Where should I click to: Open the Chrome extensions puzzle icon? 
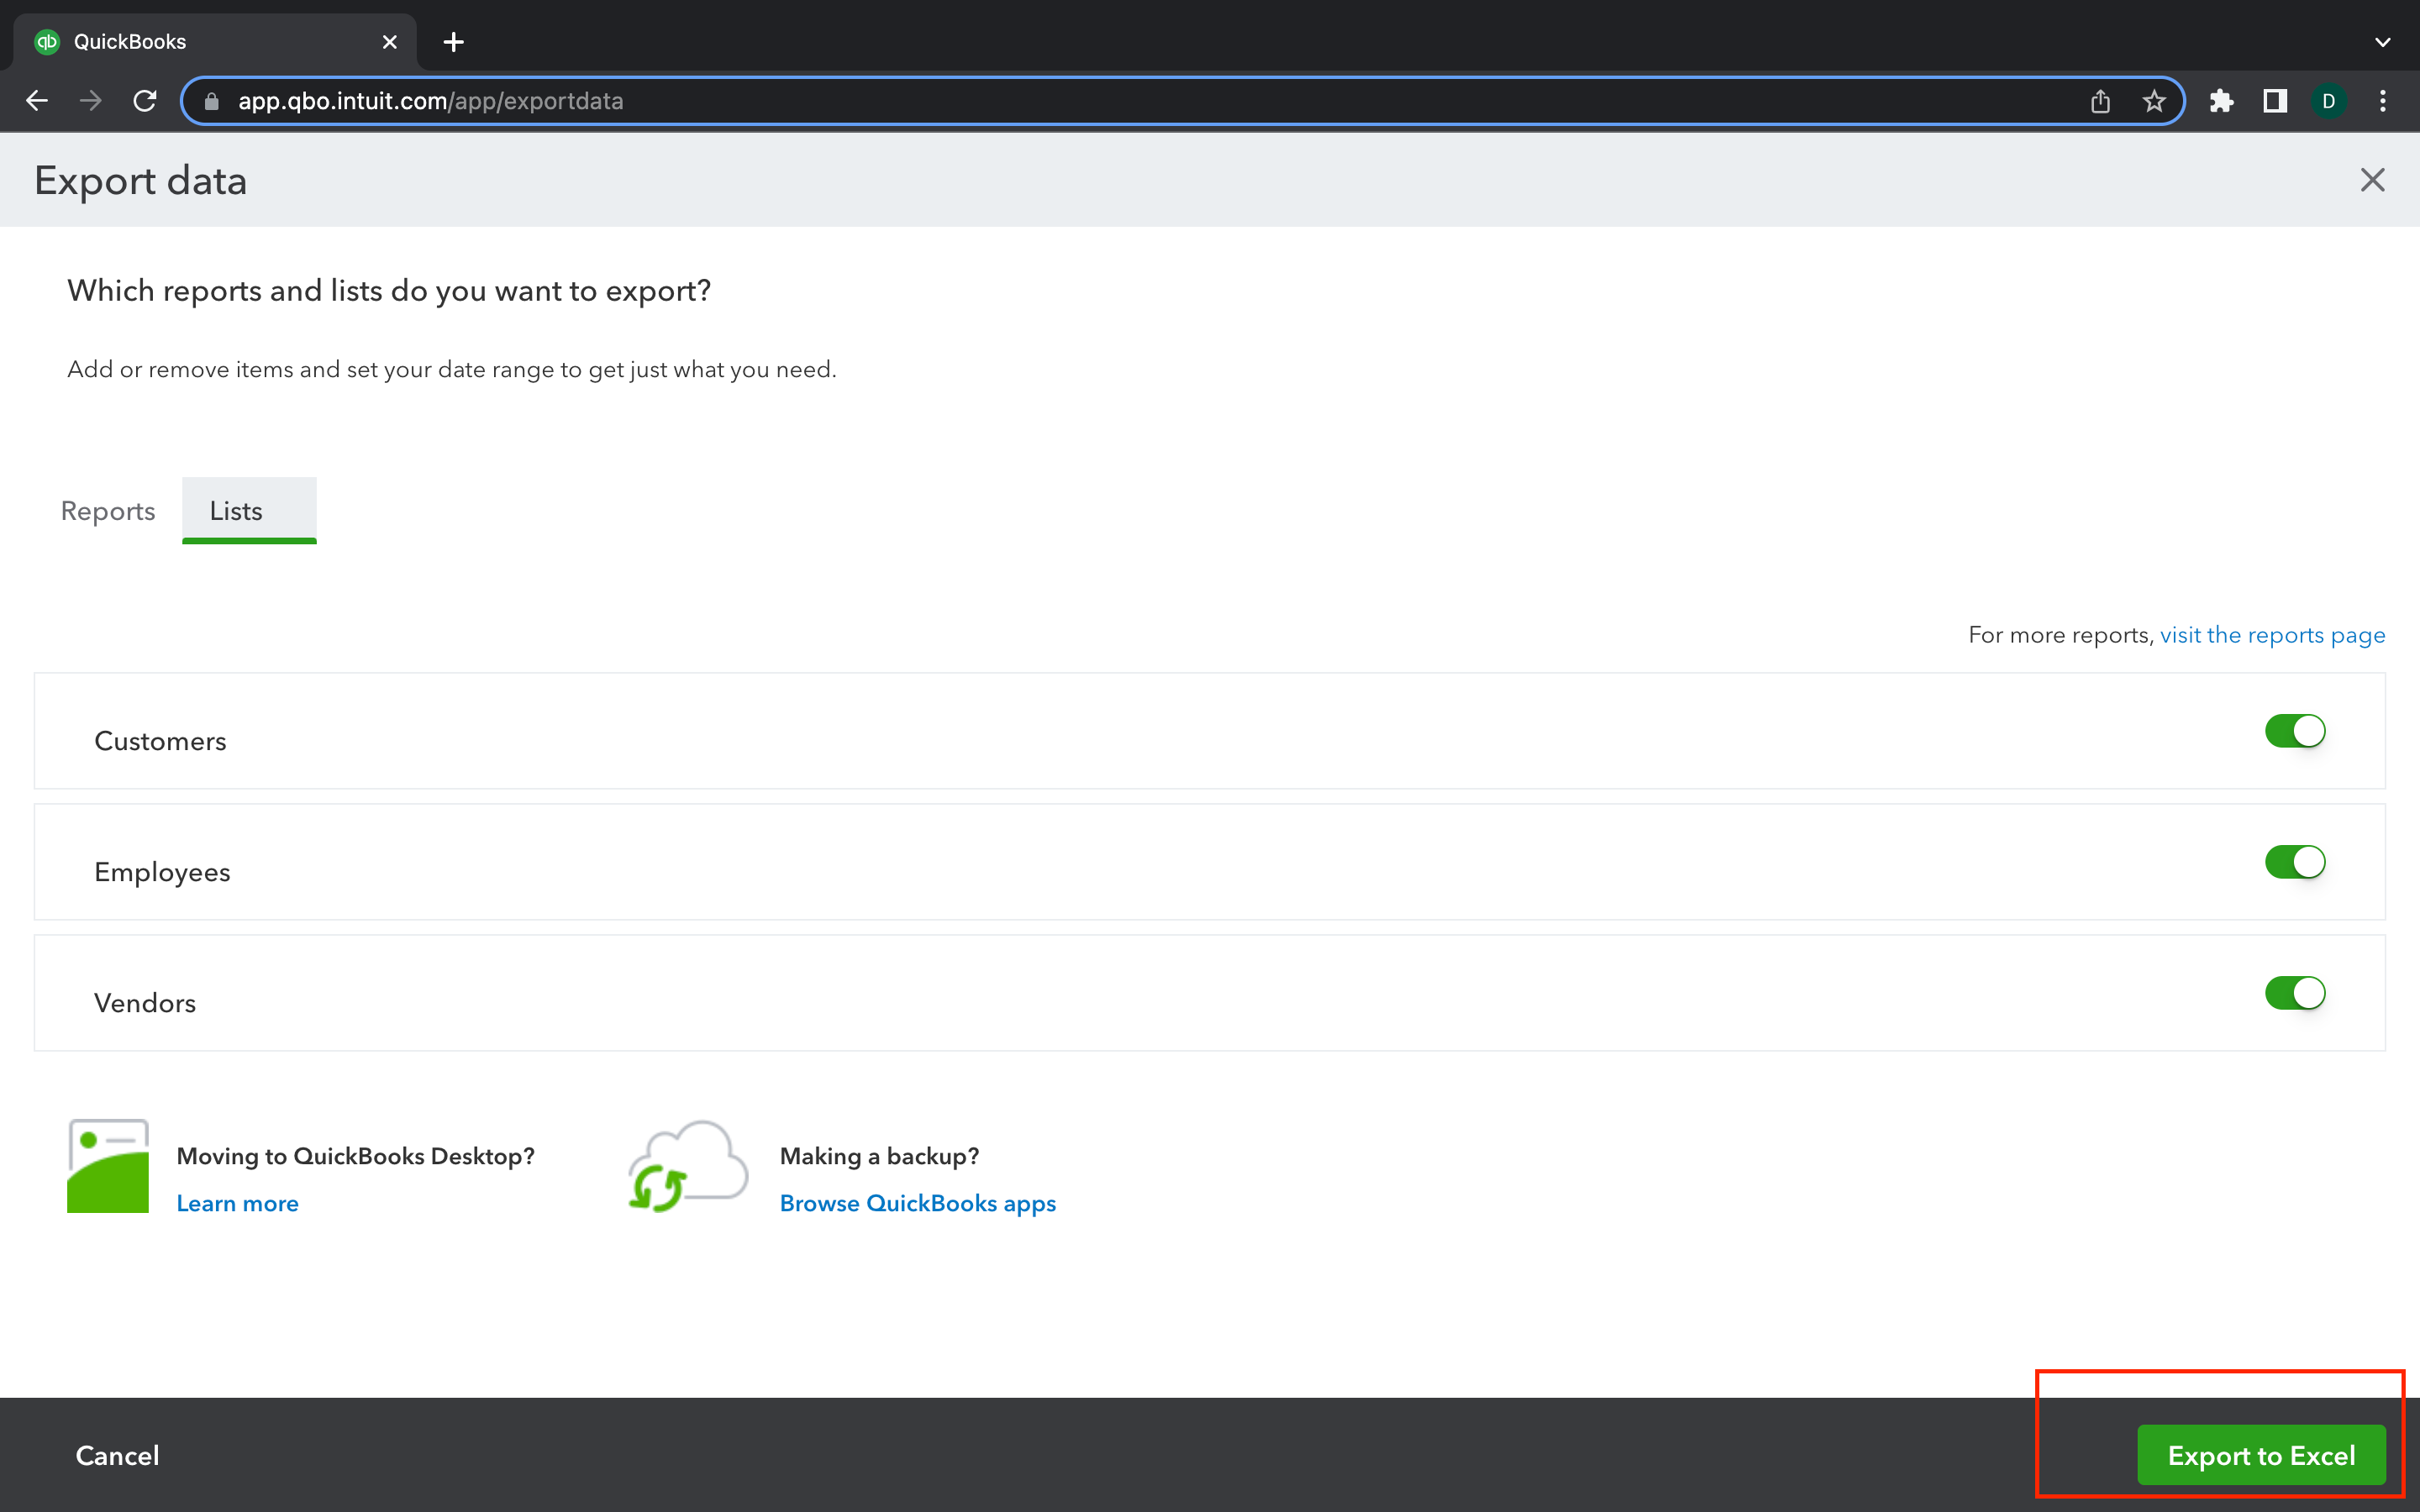[x=2221, y=101]
